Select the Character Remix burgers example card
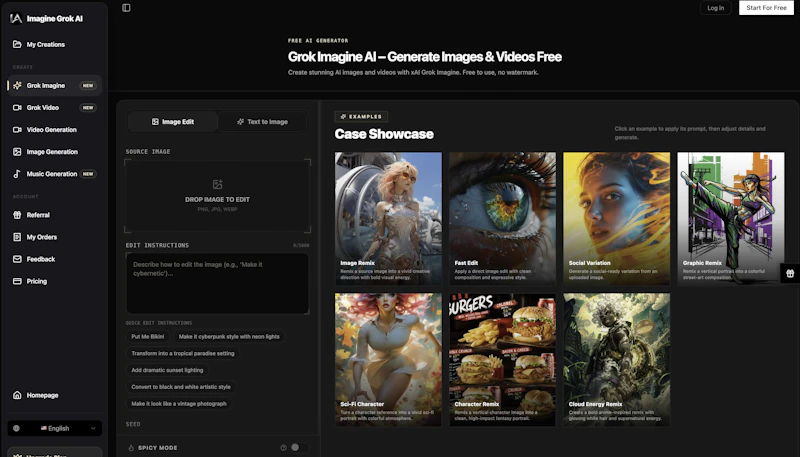 pos(503,359)
